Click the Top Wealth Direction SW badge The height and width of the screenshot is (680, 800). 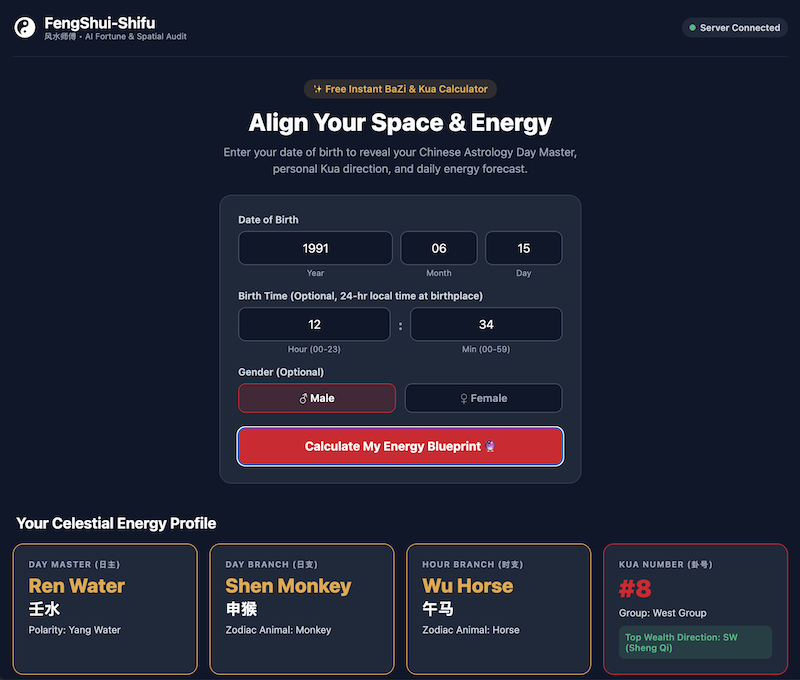coord(695,642)
